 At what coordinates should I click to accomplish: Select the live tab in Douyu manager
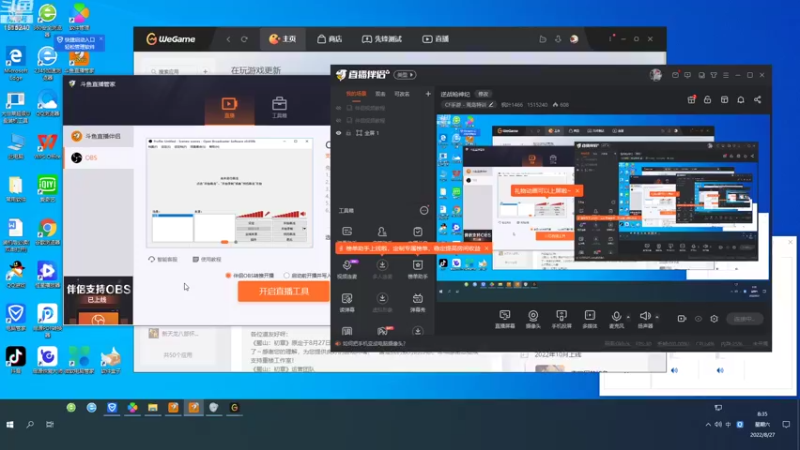coord(229,107)
